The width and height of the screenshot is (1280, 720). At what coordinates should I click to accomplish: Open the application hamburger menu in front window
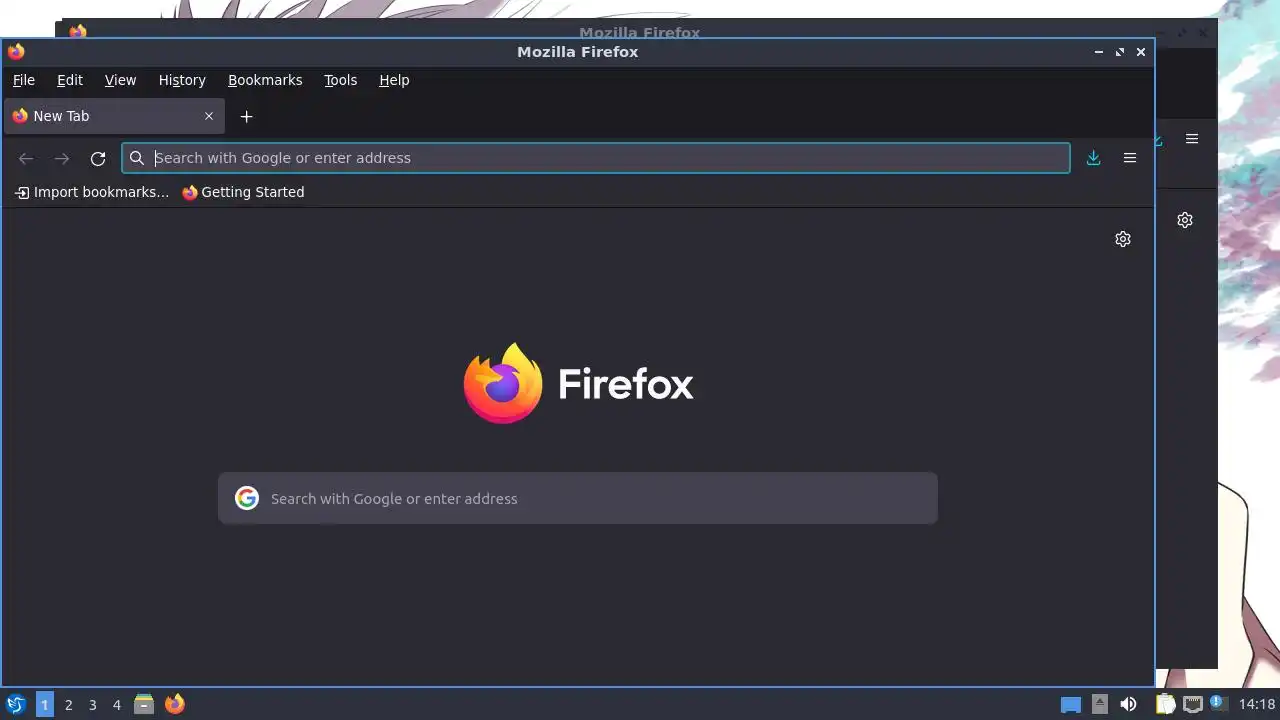[1130, 158]
